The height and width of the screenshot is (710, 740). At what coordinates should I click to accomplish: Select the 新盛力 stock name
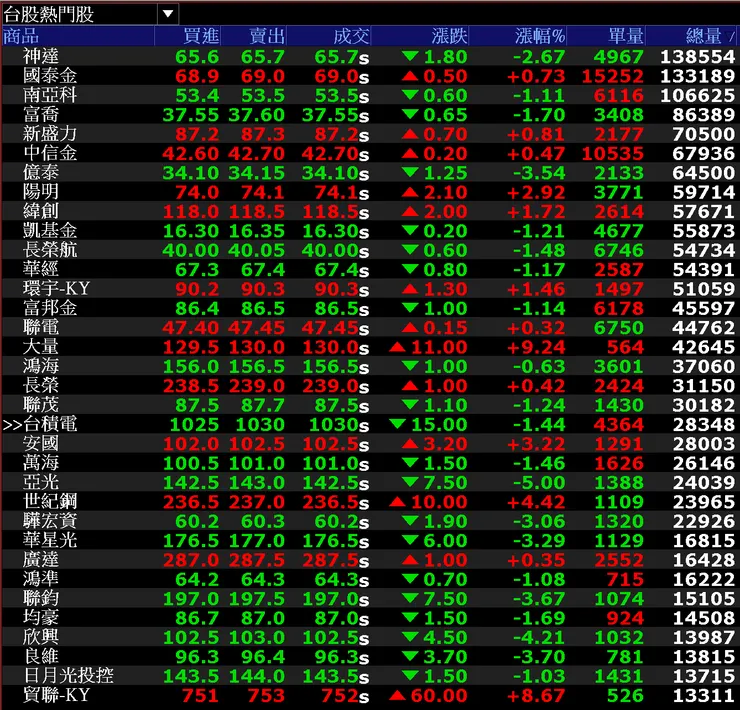tap(50, 134)
